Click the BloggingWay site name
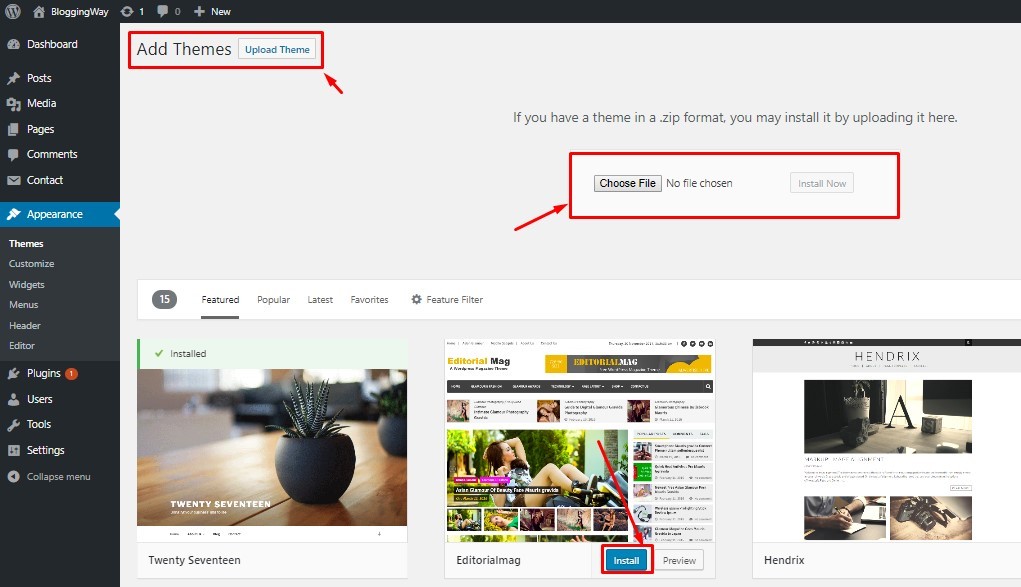1021x587 pixels. click(79, 12)
